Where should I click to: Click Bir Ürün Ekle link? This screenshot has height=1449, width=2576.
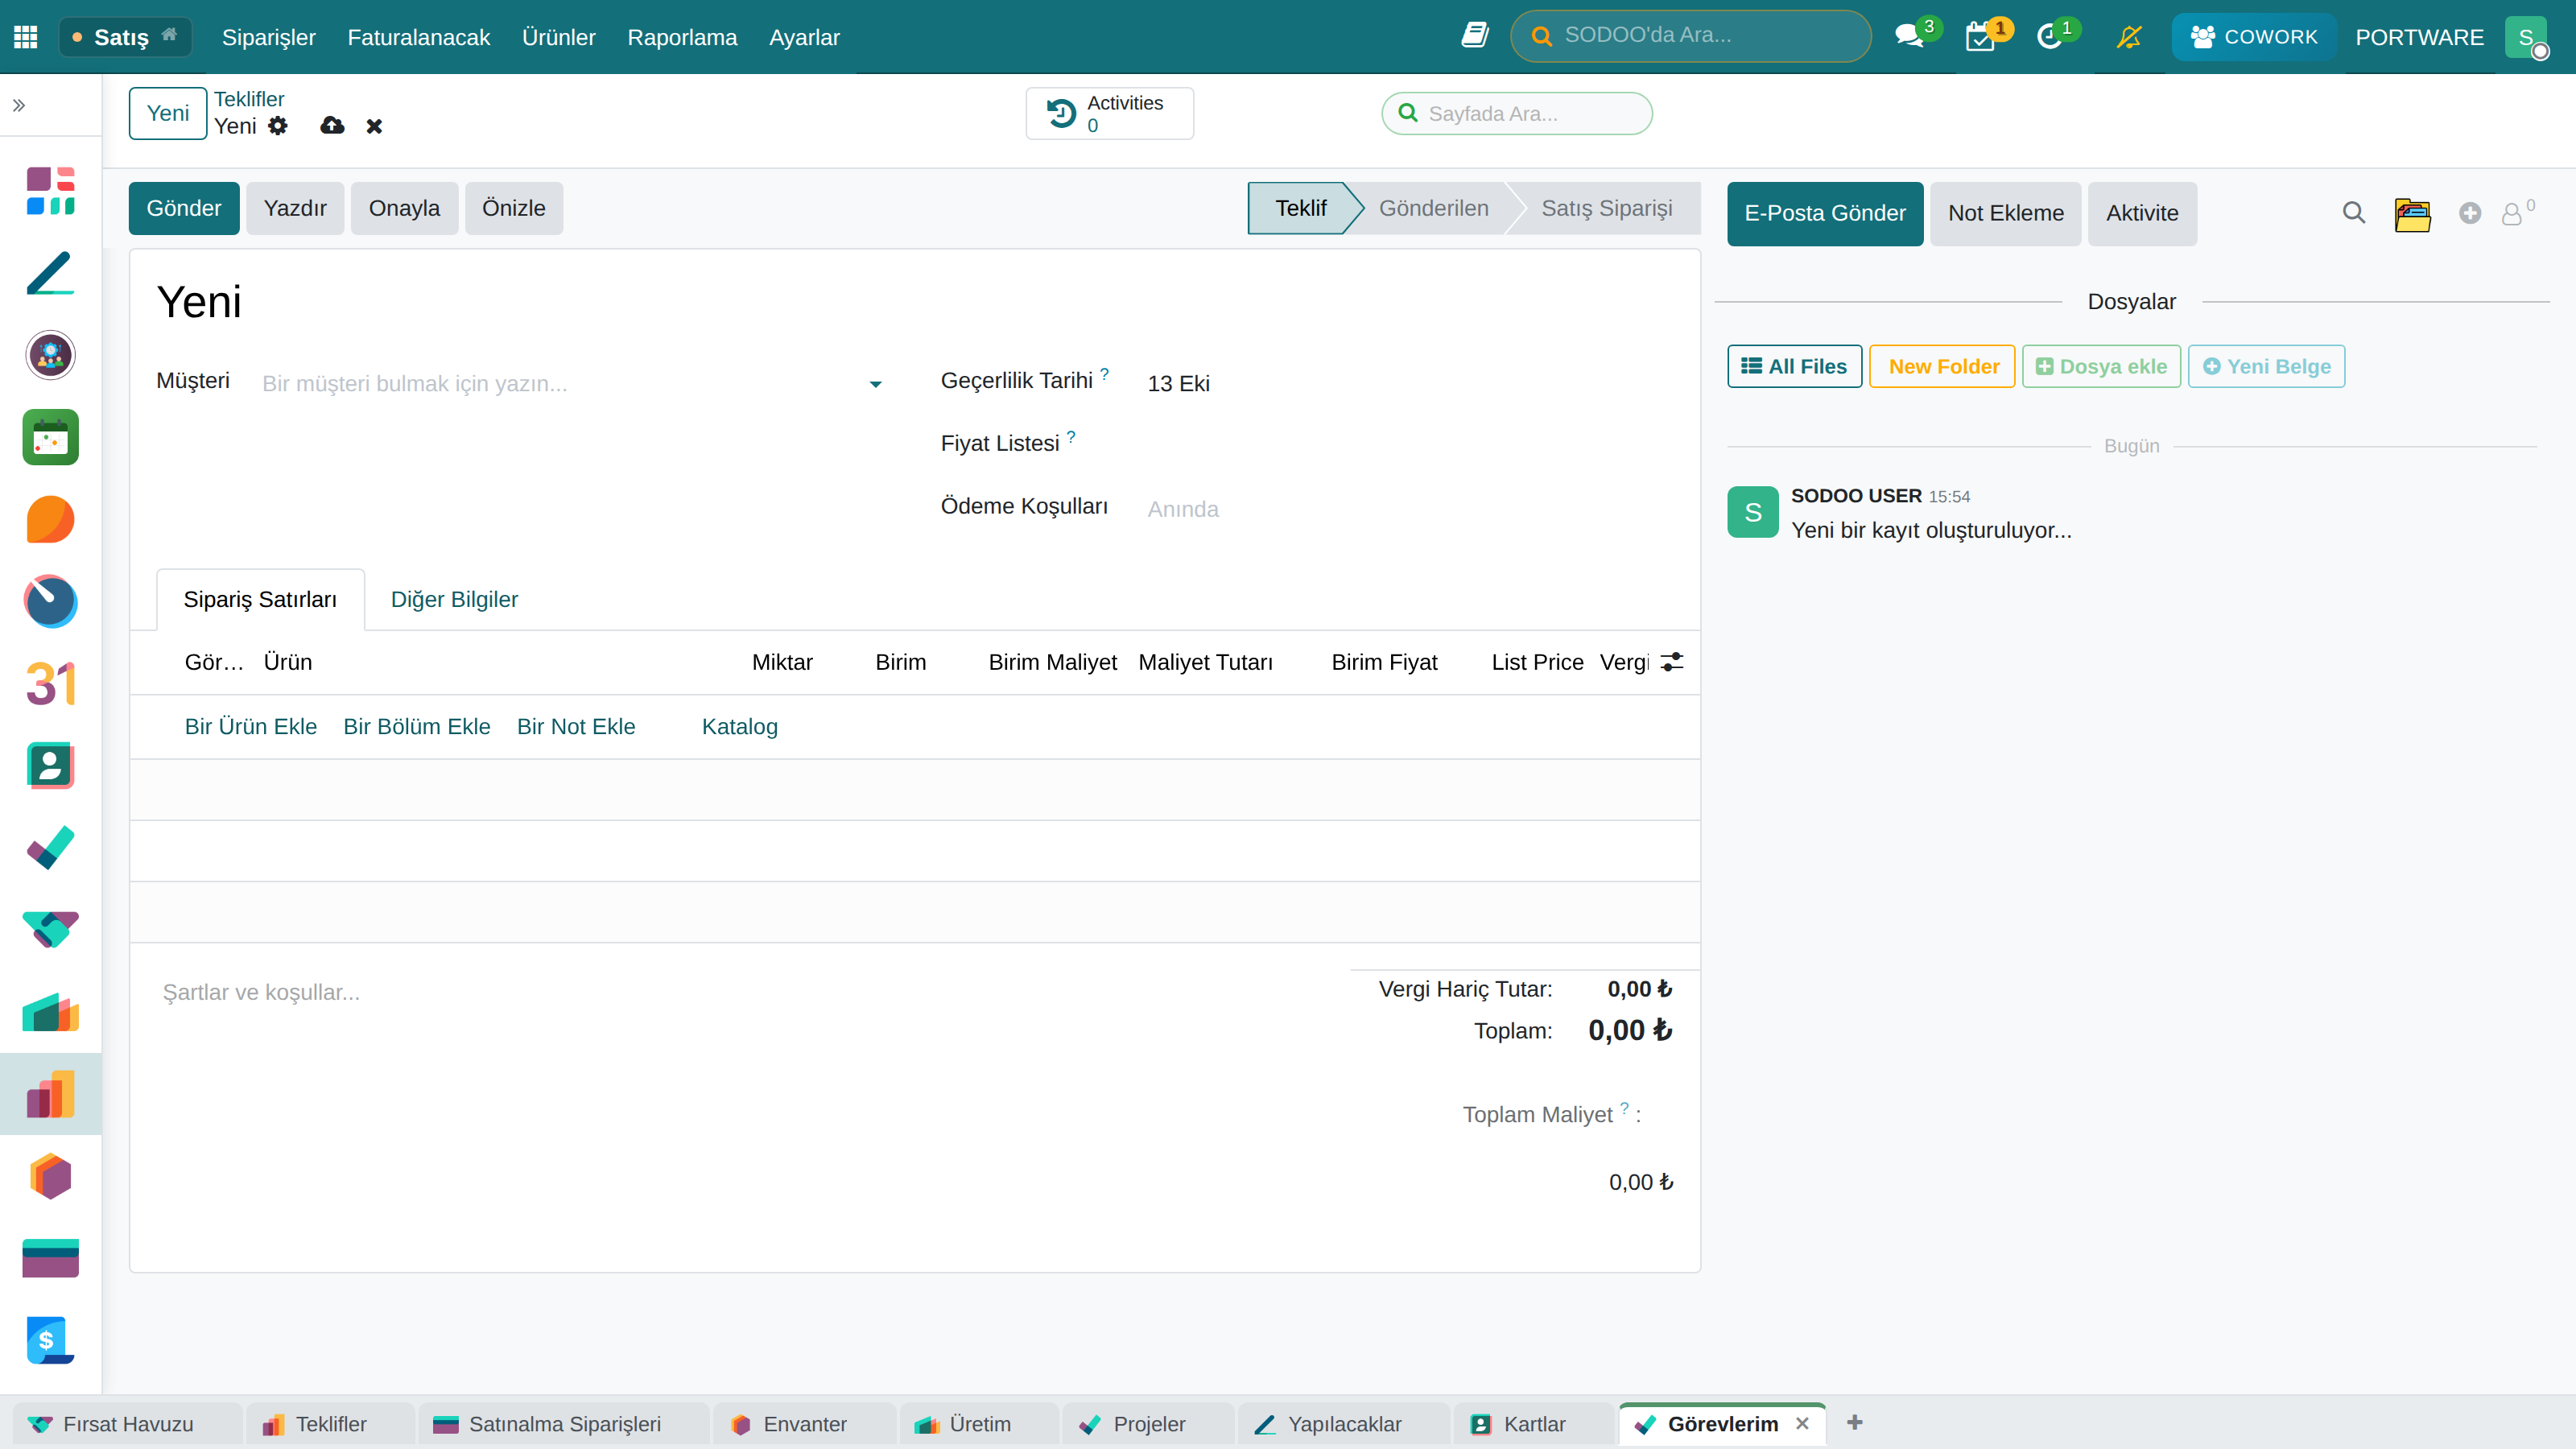coord(251,727)
